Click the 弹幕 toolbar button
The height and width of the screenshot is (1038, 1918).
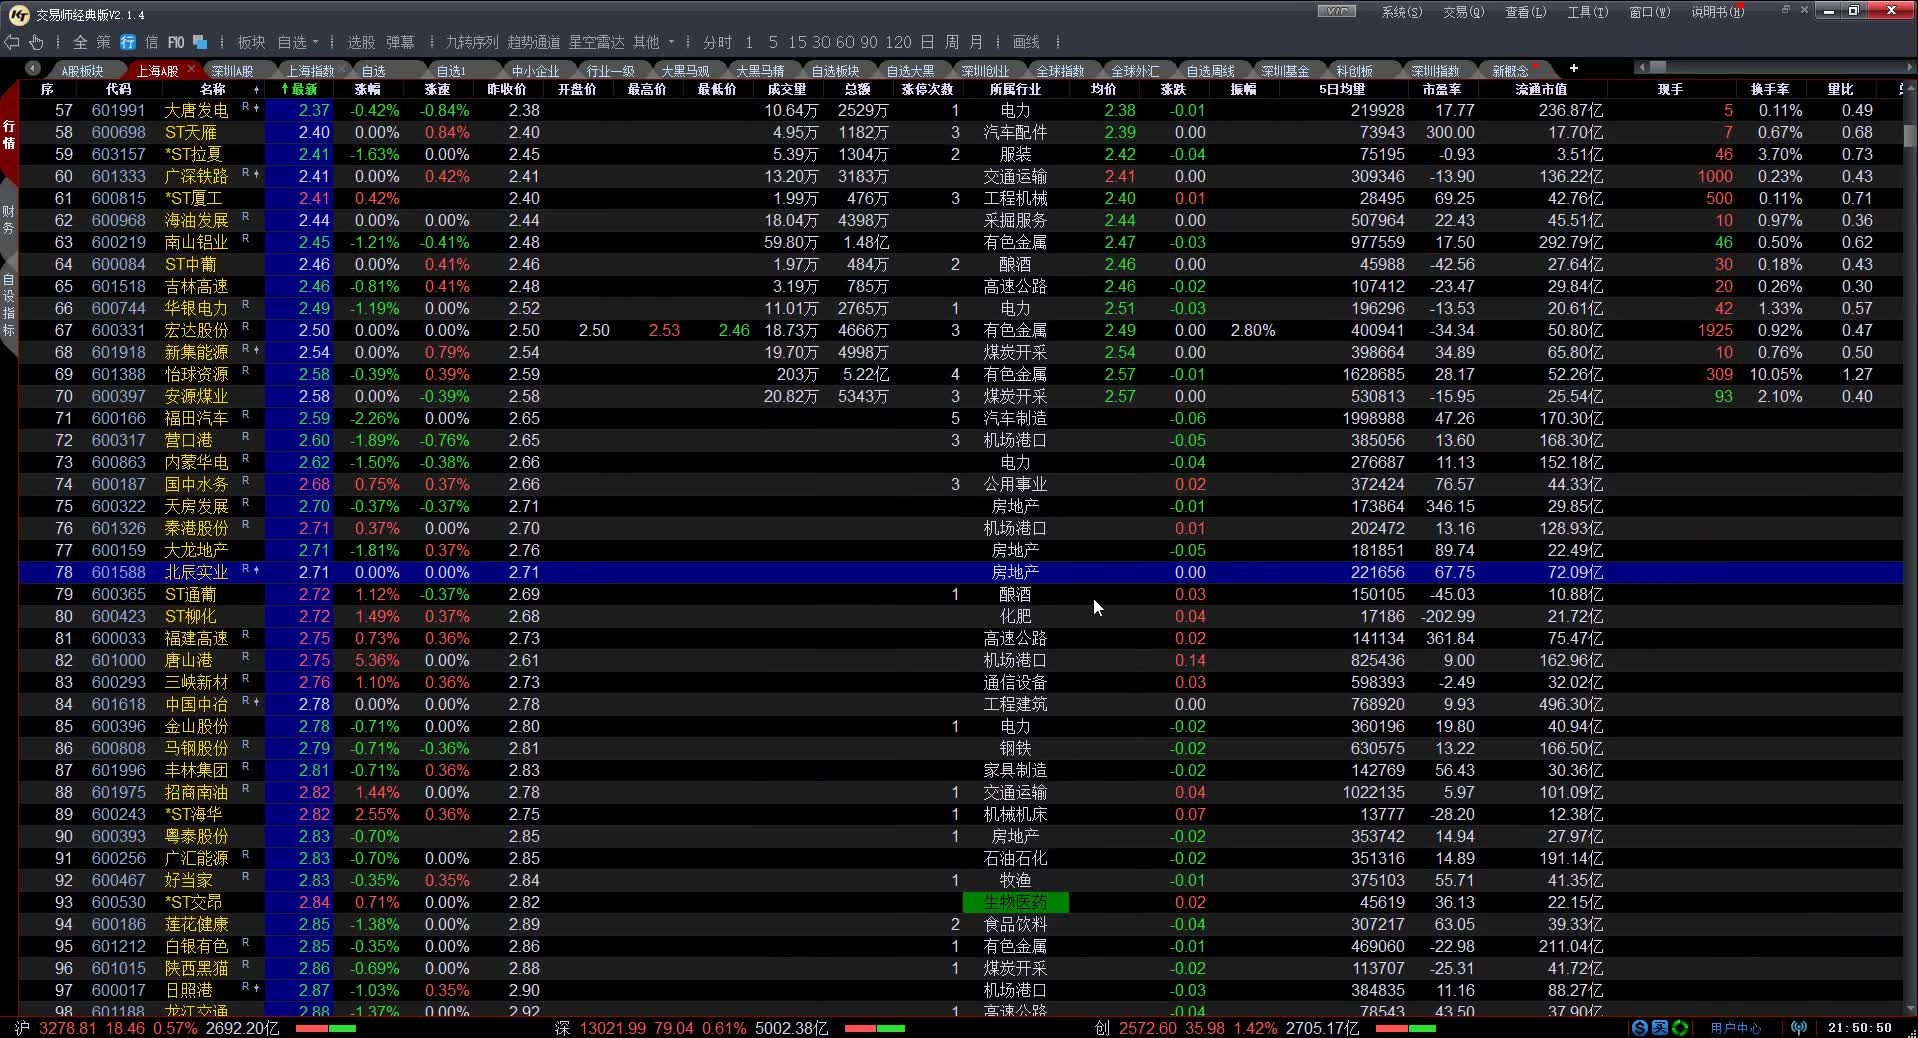tap(400, 42)
